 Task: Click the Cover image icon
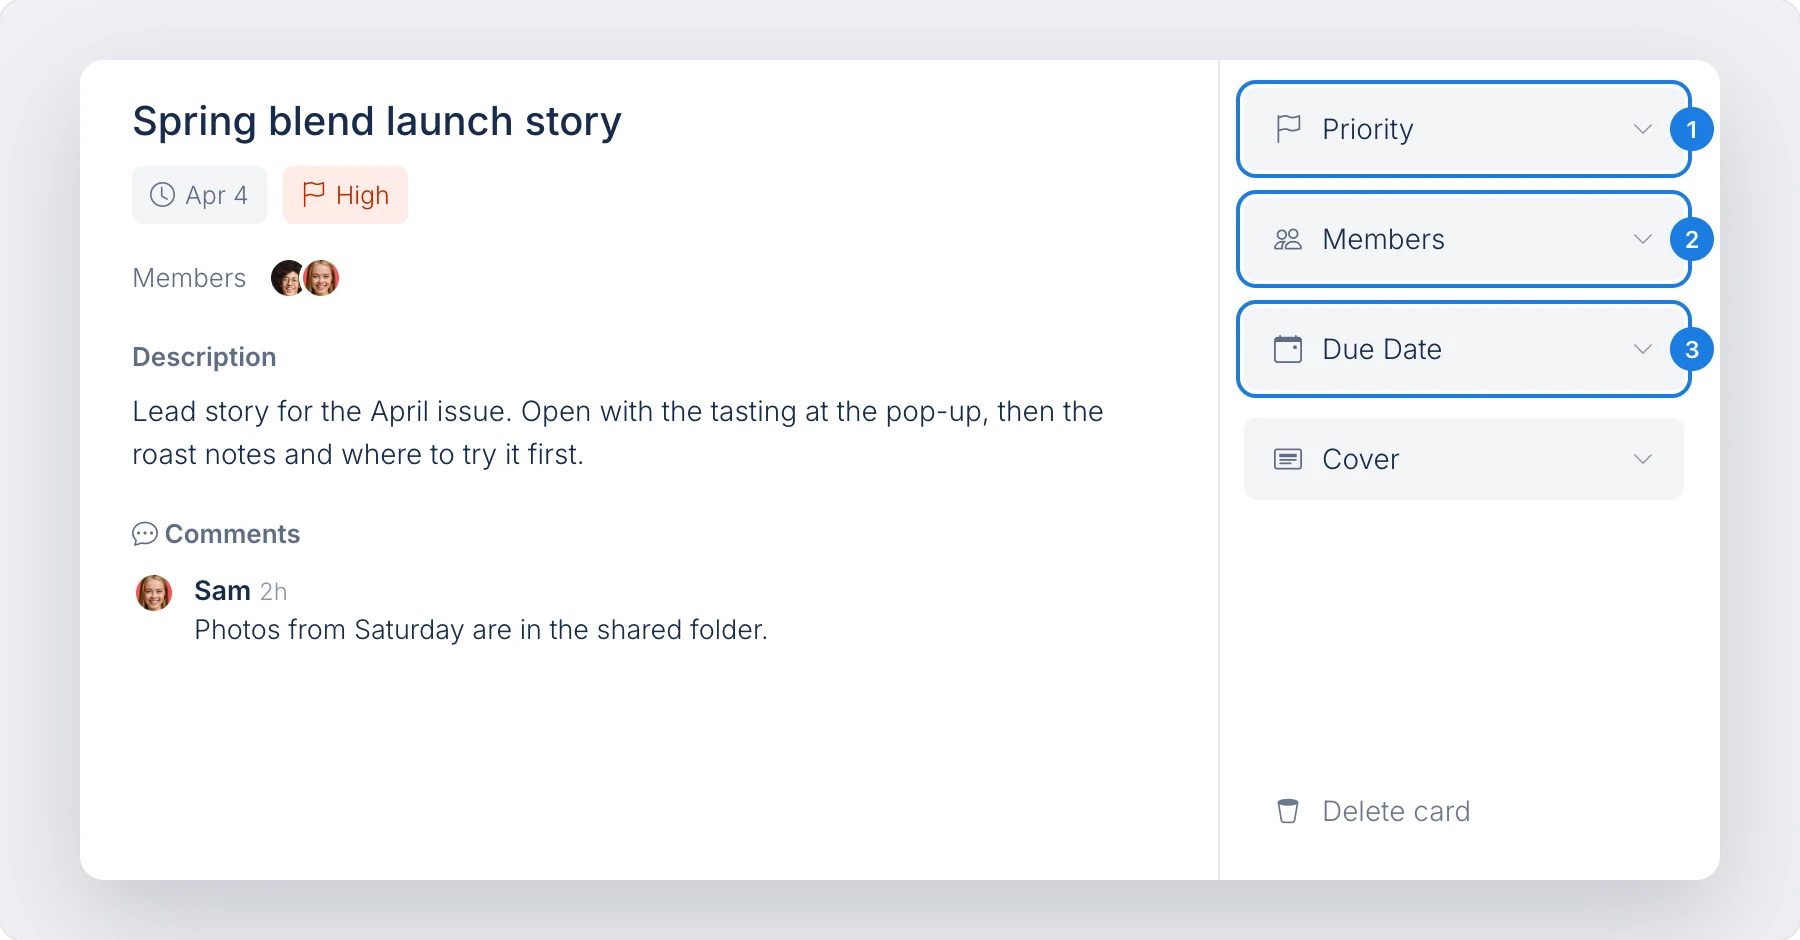(1288, 459)
